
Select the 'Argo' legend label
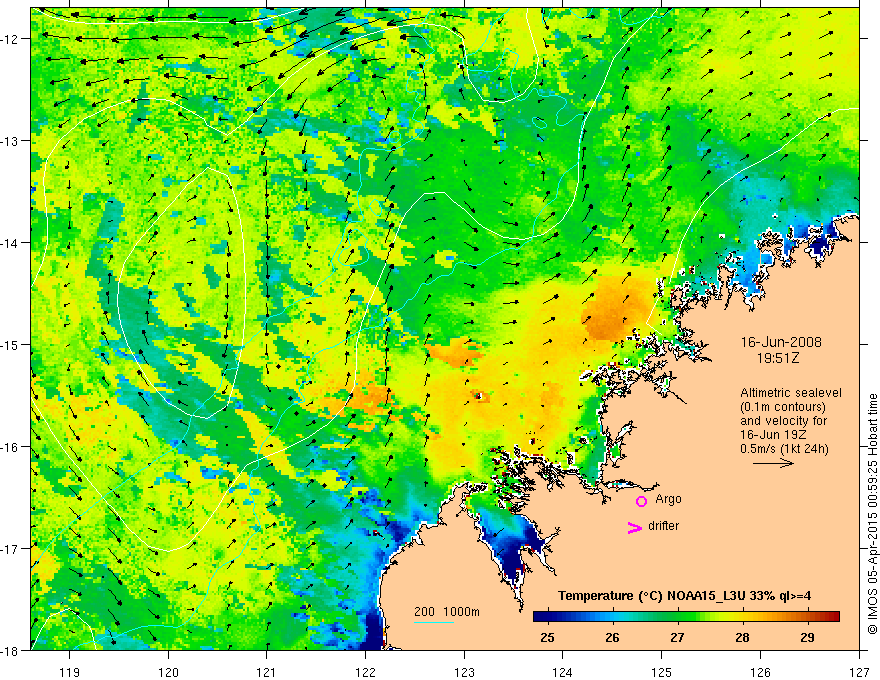(x=668, y=499)
